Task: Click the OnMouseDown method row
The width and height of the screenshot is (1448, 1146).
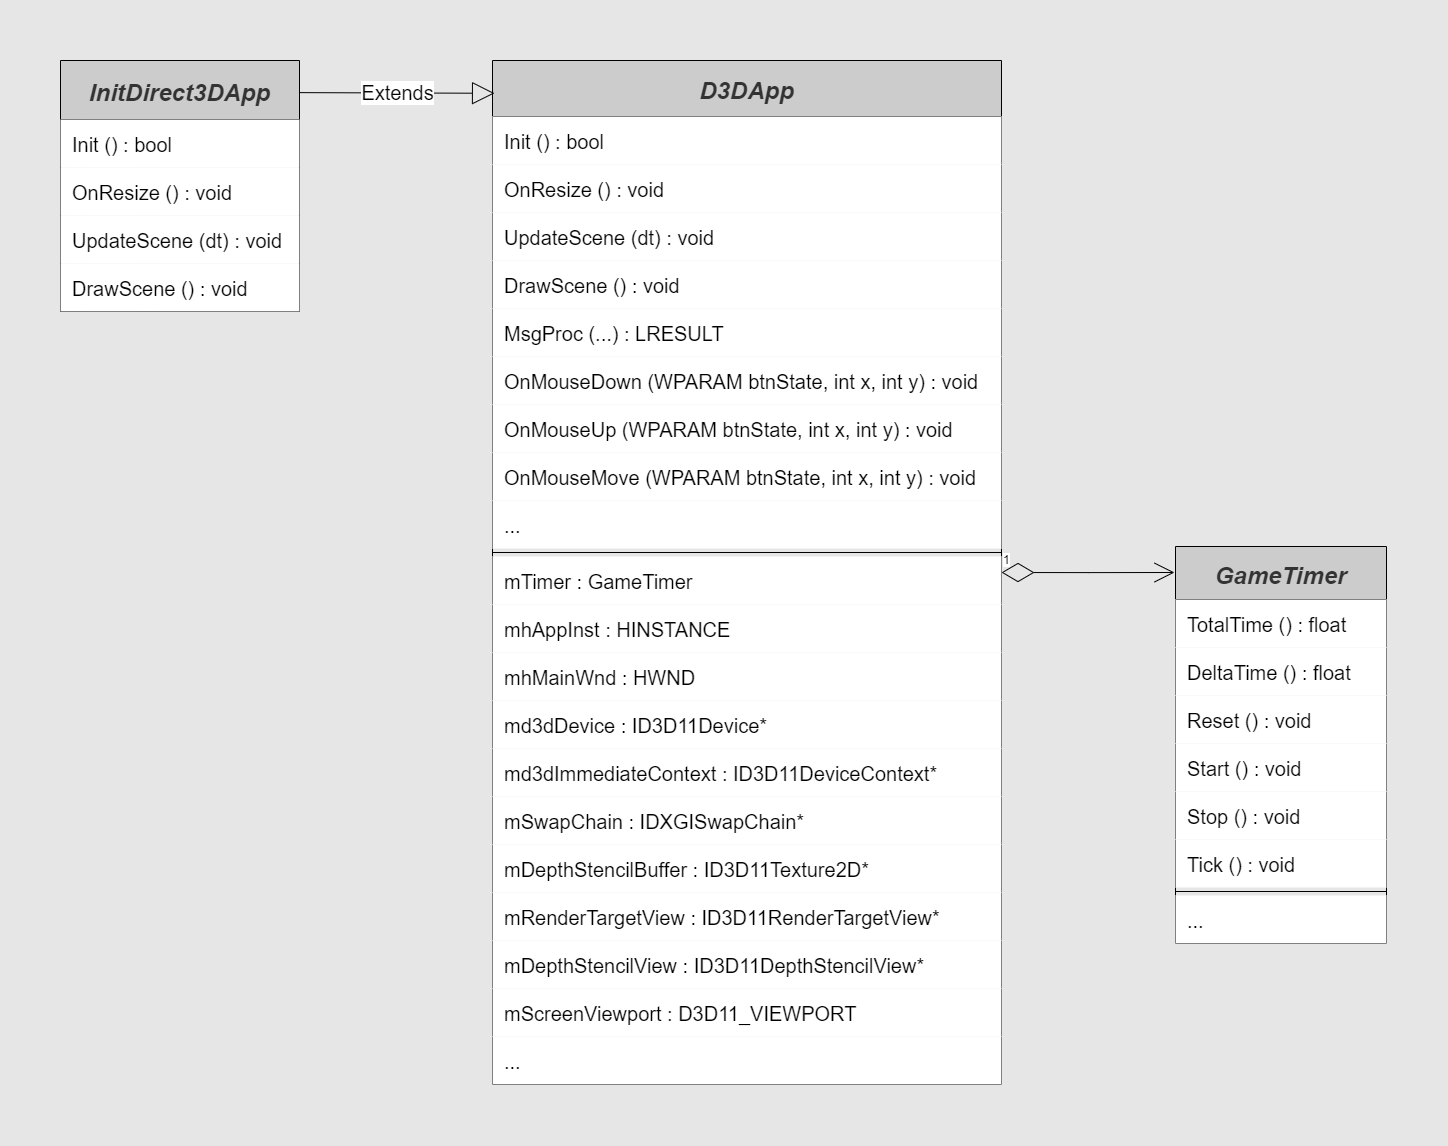Action: 747,382
